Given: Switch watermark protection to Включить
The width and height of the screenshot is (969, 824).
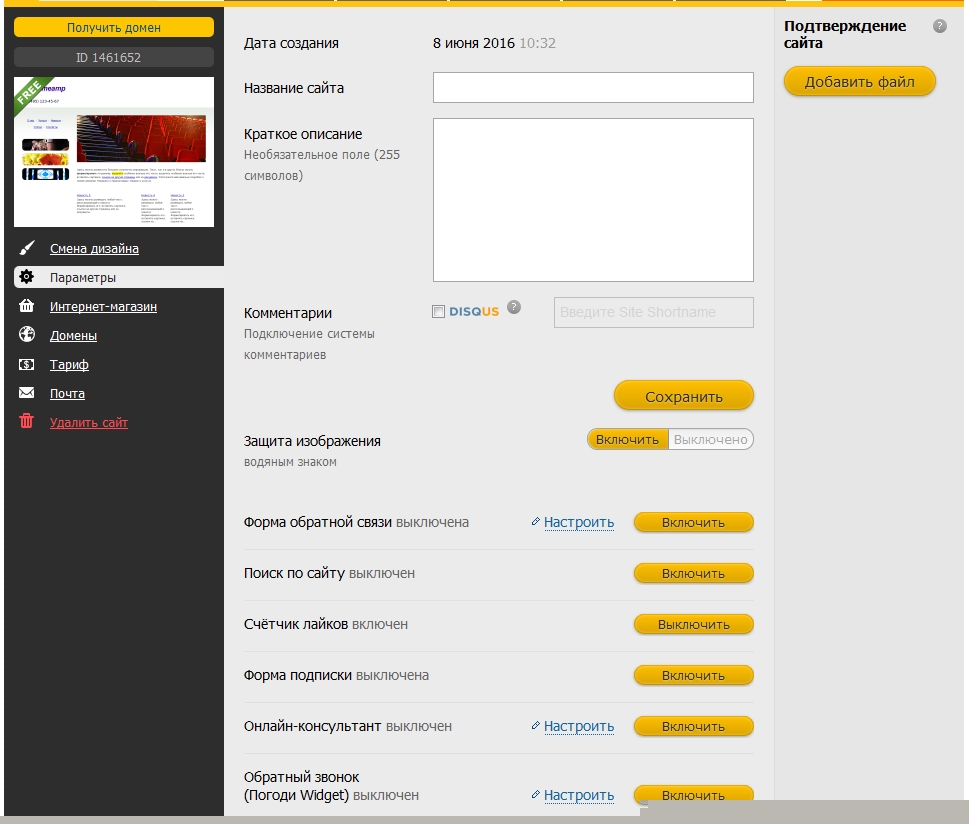Looking at the screenshot, I should pyautogui.click(x=627, y=440).
